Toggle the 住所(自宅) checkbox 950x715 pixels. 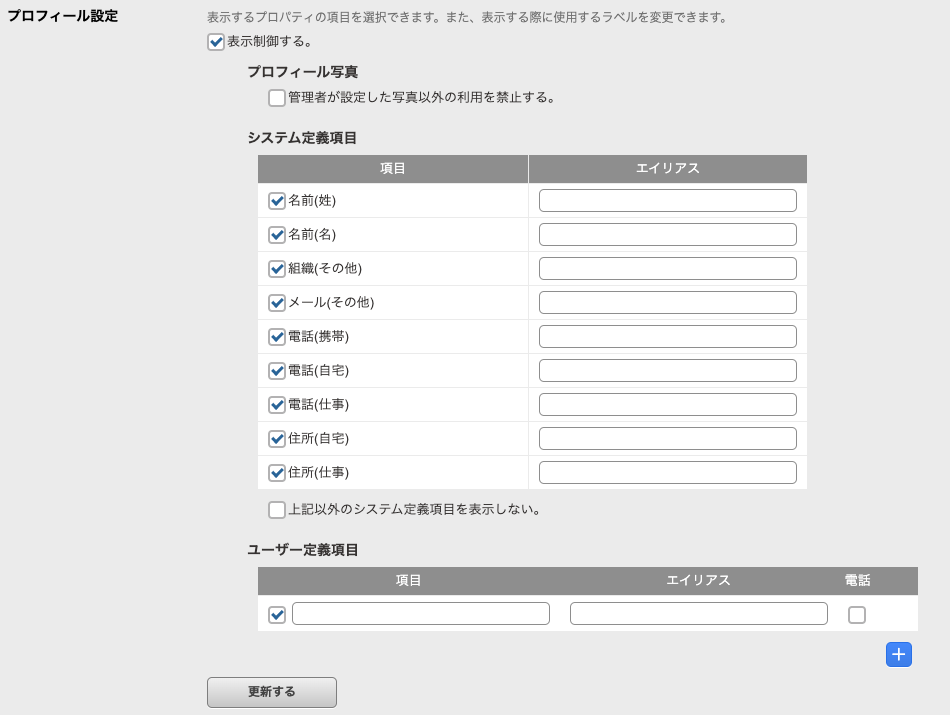(x=277, y=438)
